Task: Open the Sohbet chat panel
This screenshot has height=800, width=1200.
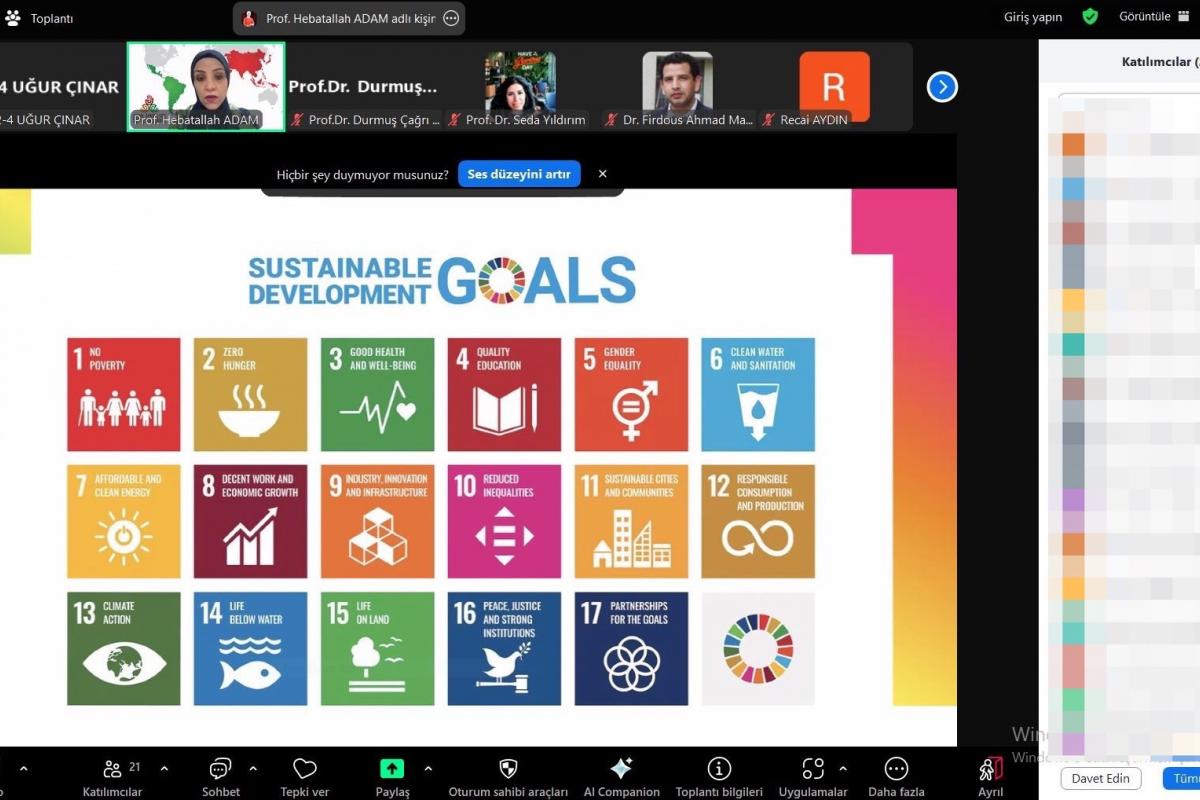Action: click(220, 777)
